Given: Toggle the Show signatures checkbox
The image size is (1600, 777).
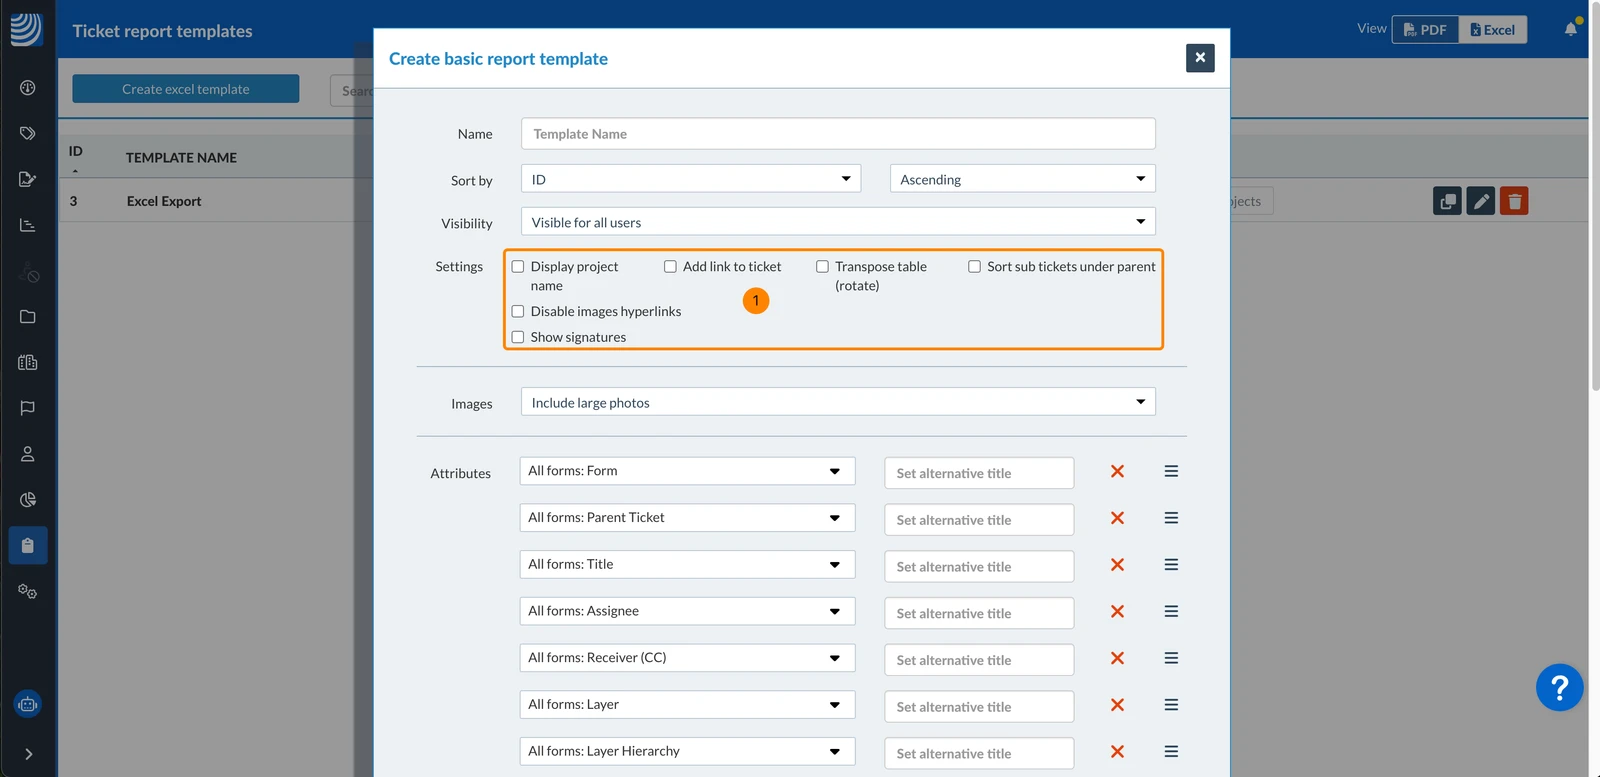Looking at the screenshot, I should [x=518, y=337].
